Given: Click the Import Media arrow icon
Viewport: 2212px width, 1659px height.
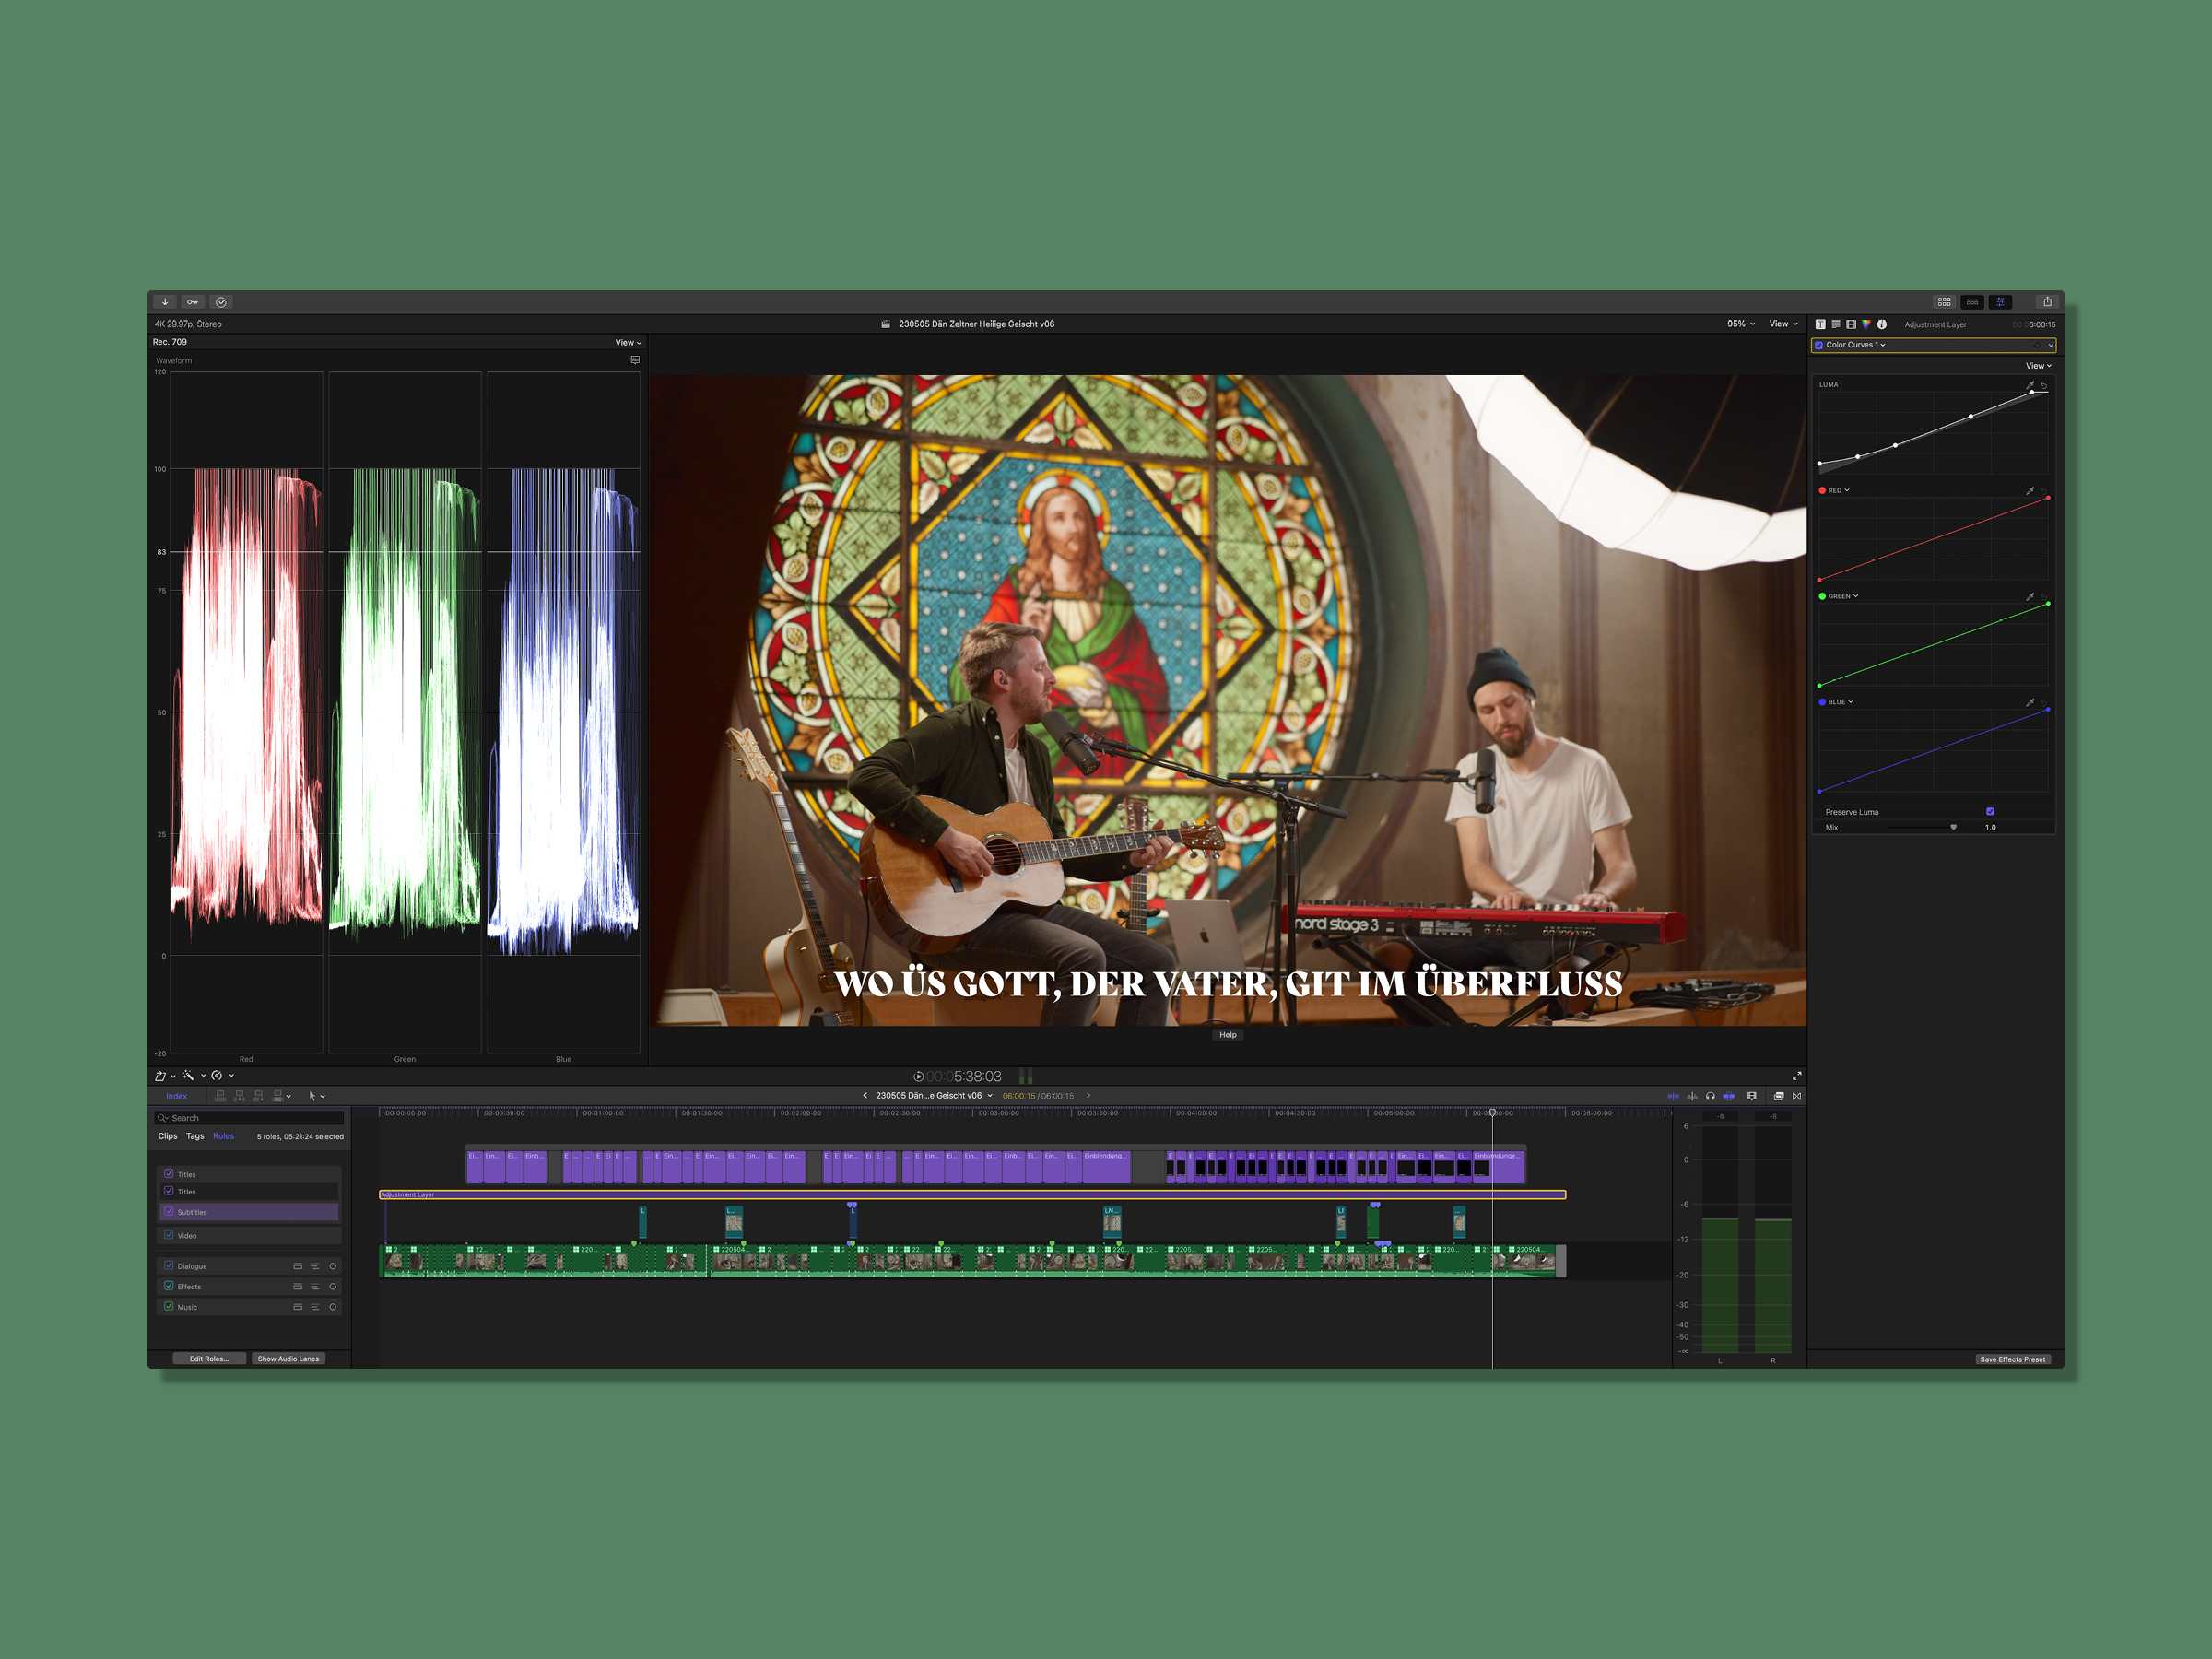Looking at the screenshot, I should pyautogui.click(x=165, y=302).
